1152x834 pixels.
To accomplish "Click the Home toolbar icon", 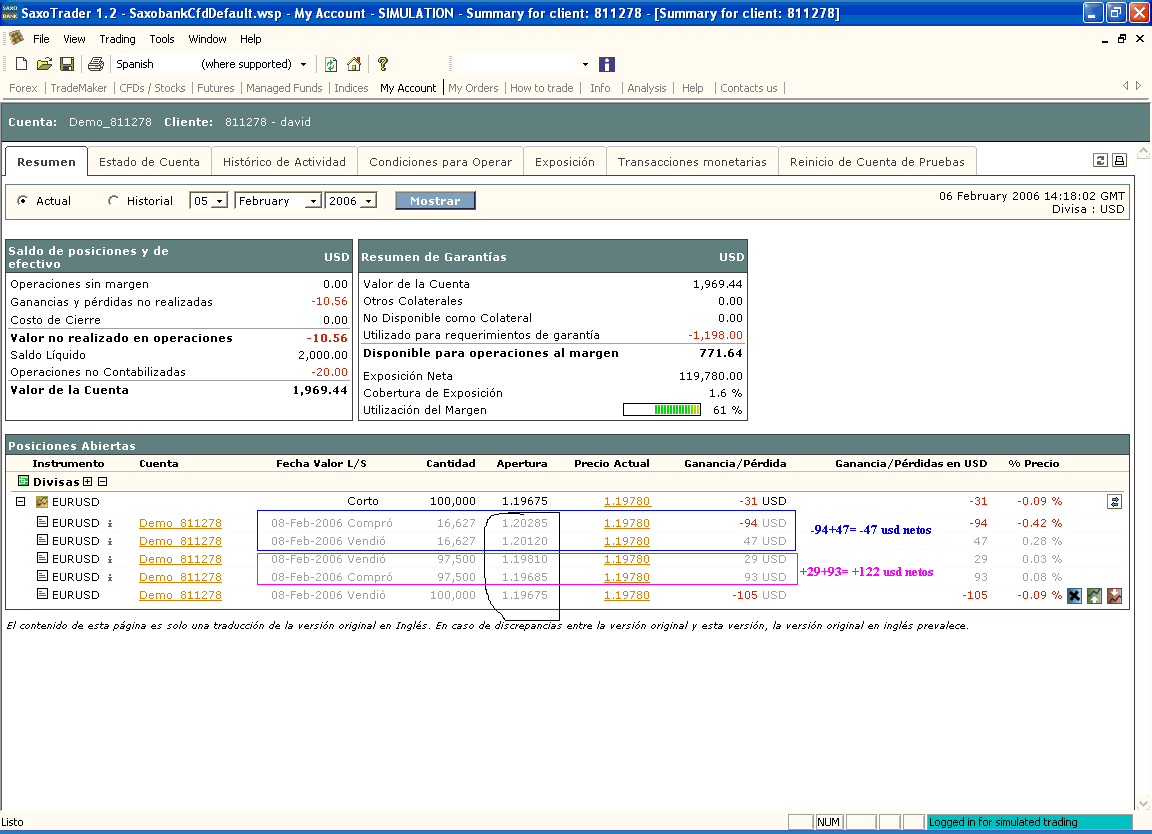I will [x=354, y=64].
